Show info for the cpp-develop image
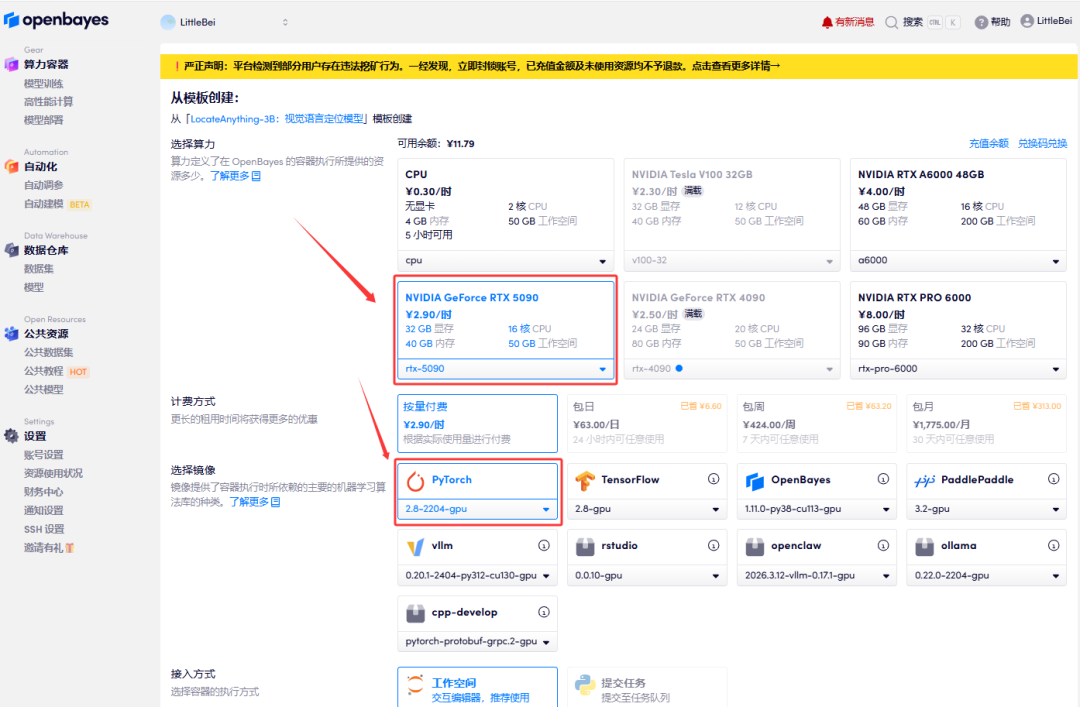The height and width of the screenshot is (707, 1080). coord(543,612)
